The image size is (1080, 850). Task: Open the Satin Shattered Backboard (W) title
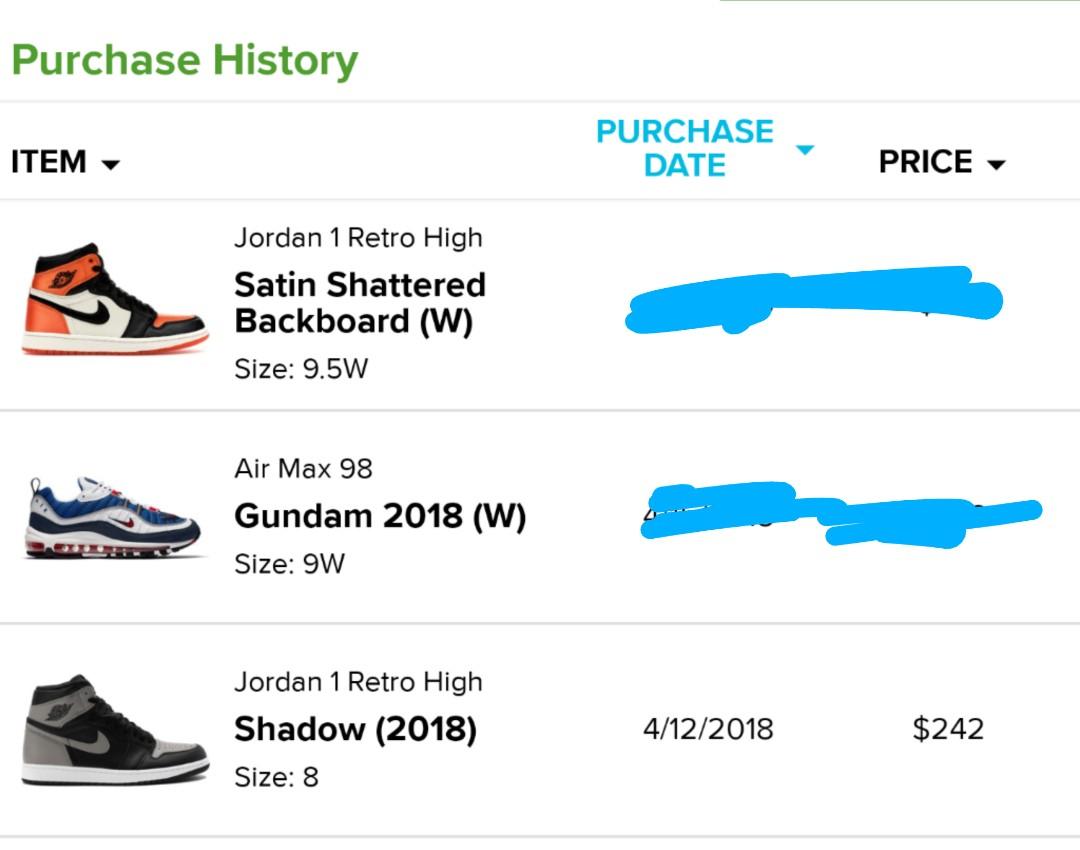[x=360, y=303]
